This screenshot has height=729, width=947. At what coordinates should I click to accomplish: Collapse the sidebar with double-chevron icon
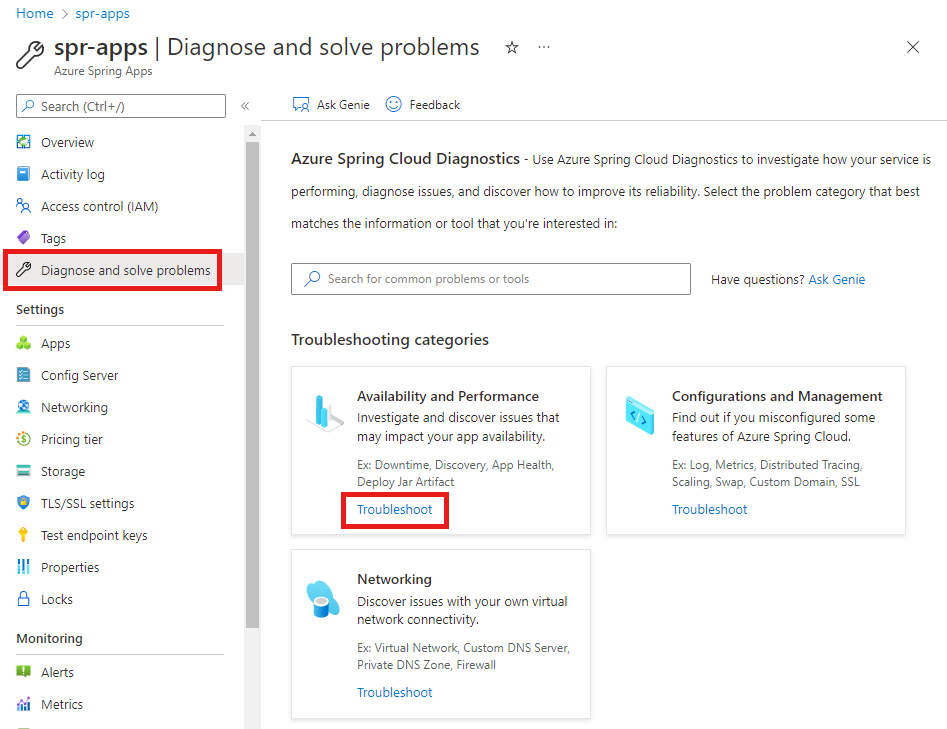[245, 106]
